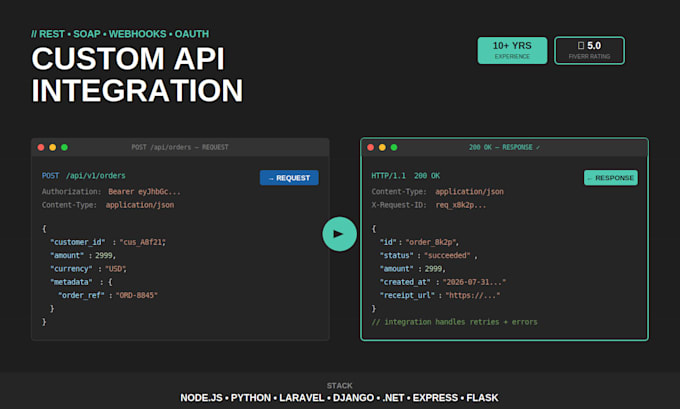
Task: Click 'PYTHON' in the stack list
Action: 251,398
